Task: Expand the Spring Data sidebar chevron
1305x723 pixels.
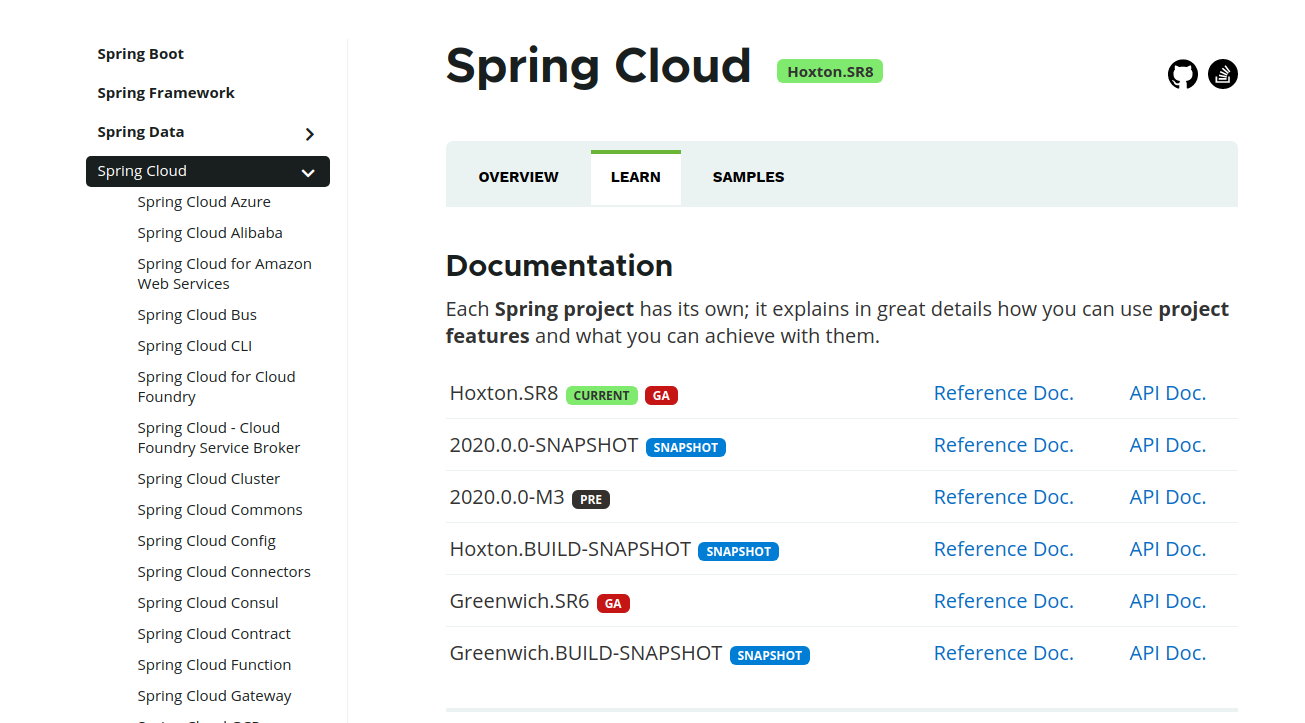Action: tap(310, 134)
